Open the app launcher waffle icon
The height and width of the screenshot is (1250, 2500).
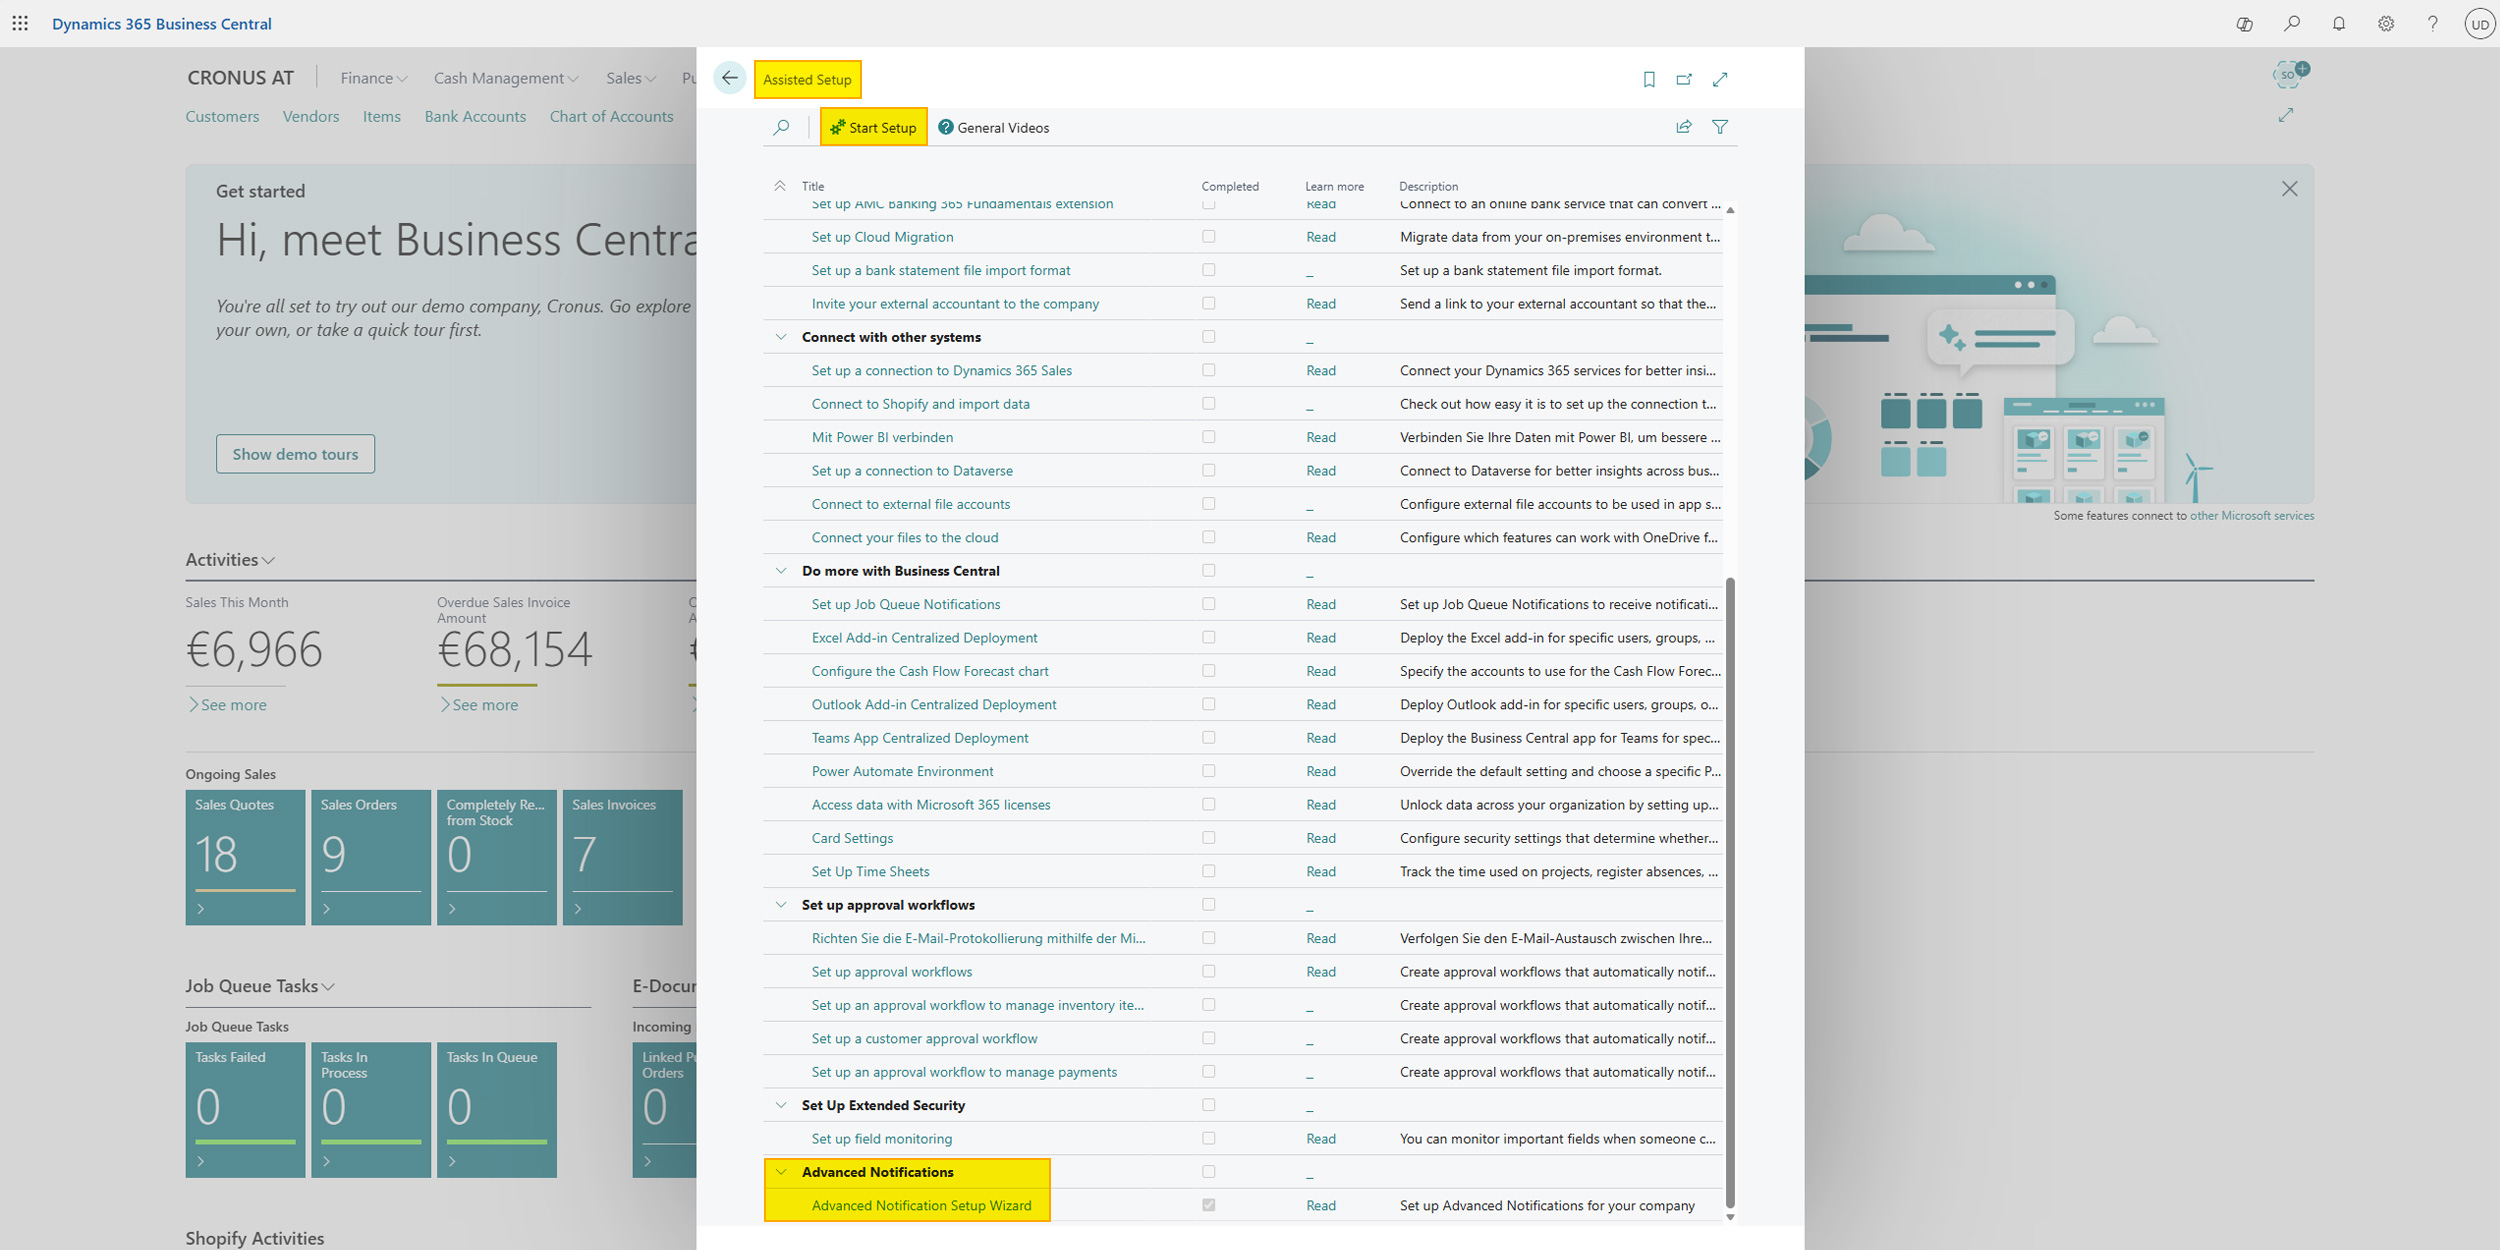tap(20, 23)
